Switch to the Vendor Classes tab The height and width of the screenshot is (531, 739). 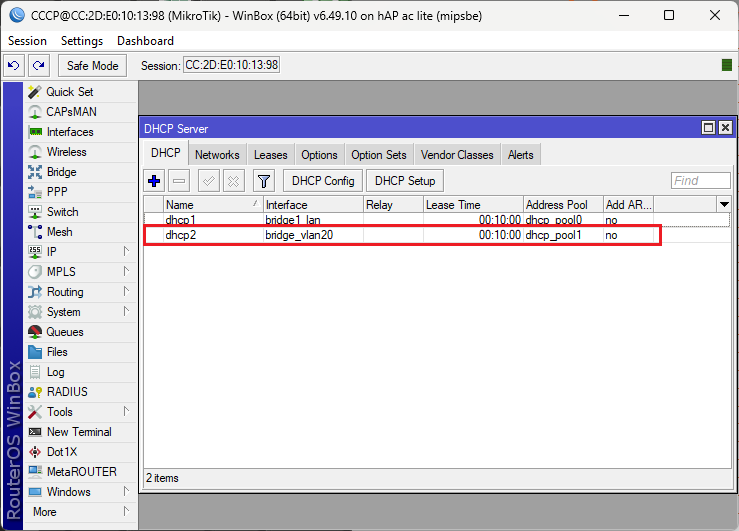pos(457,155)
